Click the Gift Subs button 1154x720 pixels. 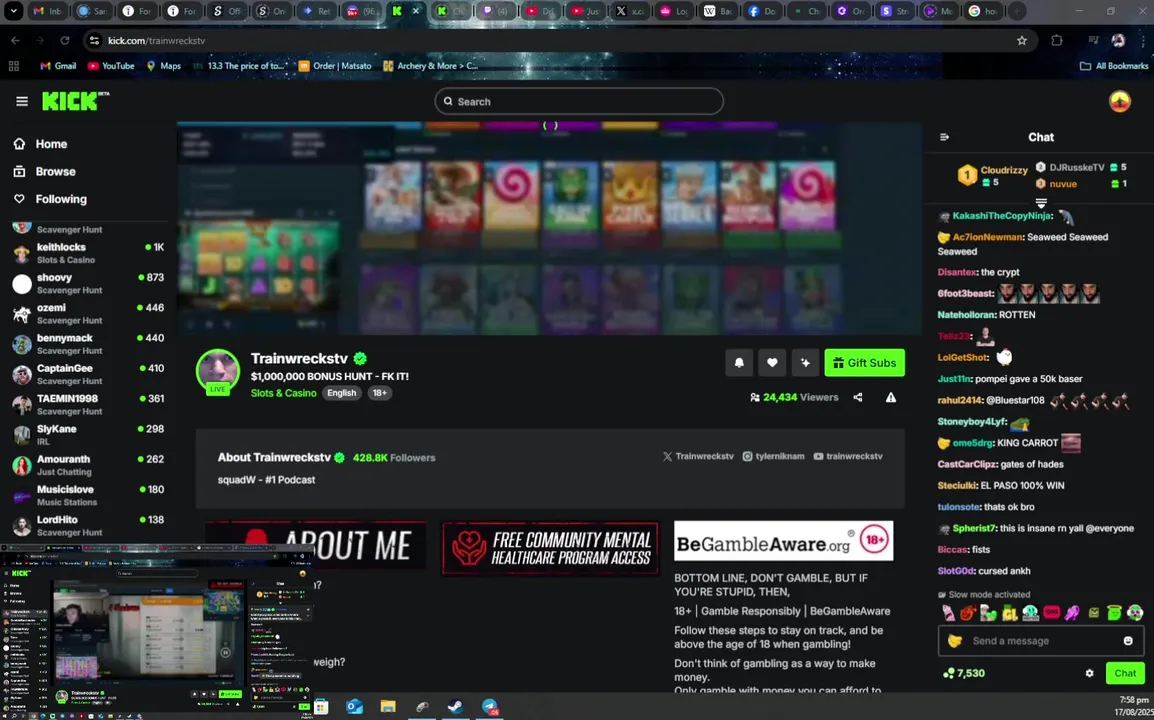point(865,362)
